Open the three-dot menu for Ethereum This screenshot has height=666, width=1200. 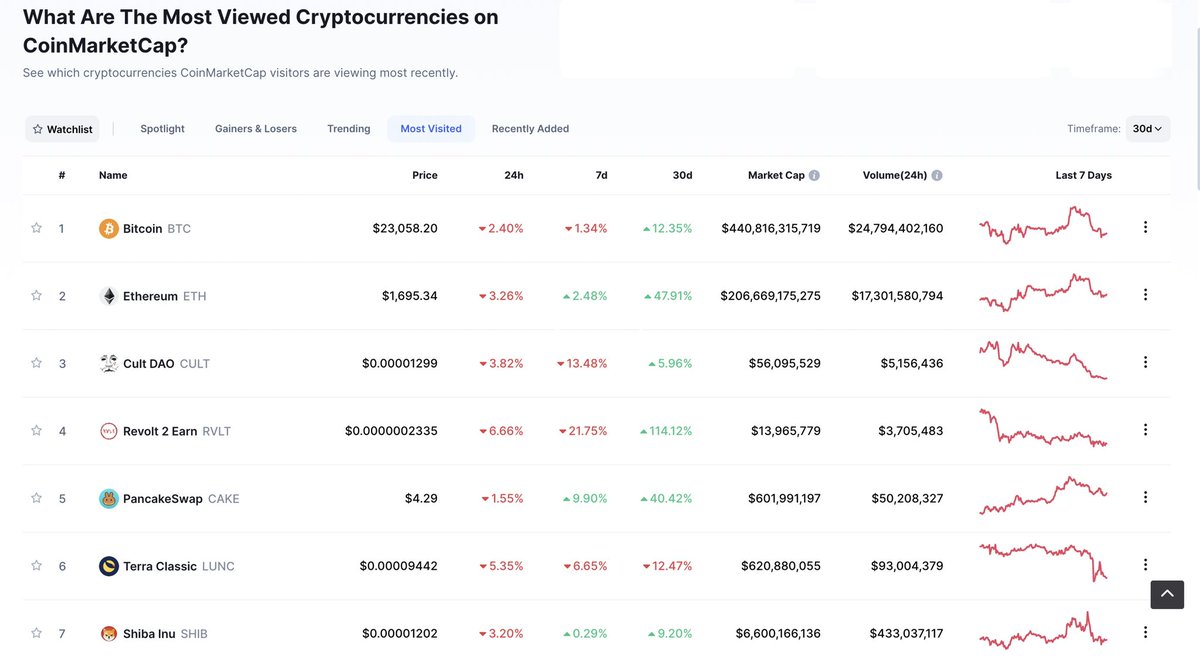(x=1145, y=295)
